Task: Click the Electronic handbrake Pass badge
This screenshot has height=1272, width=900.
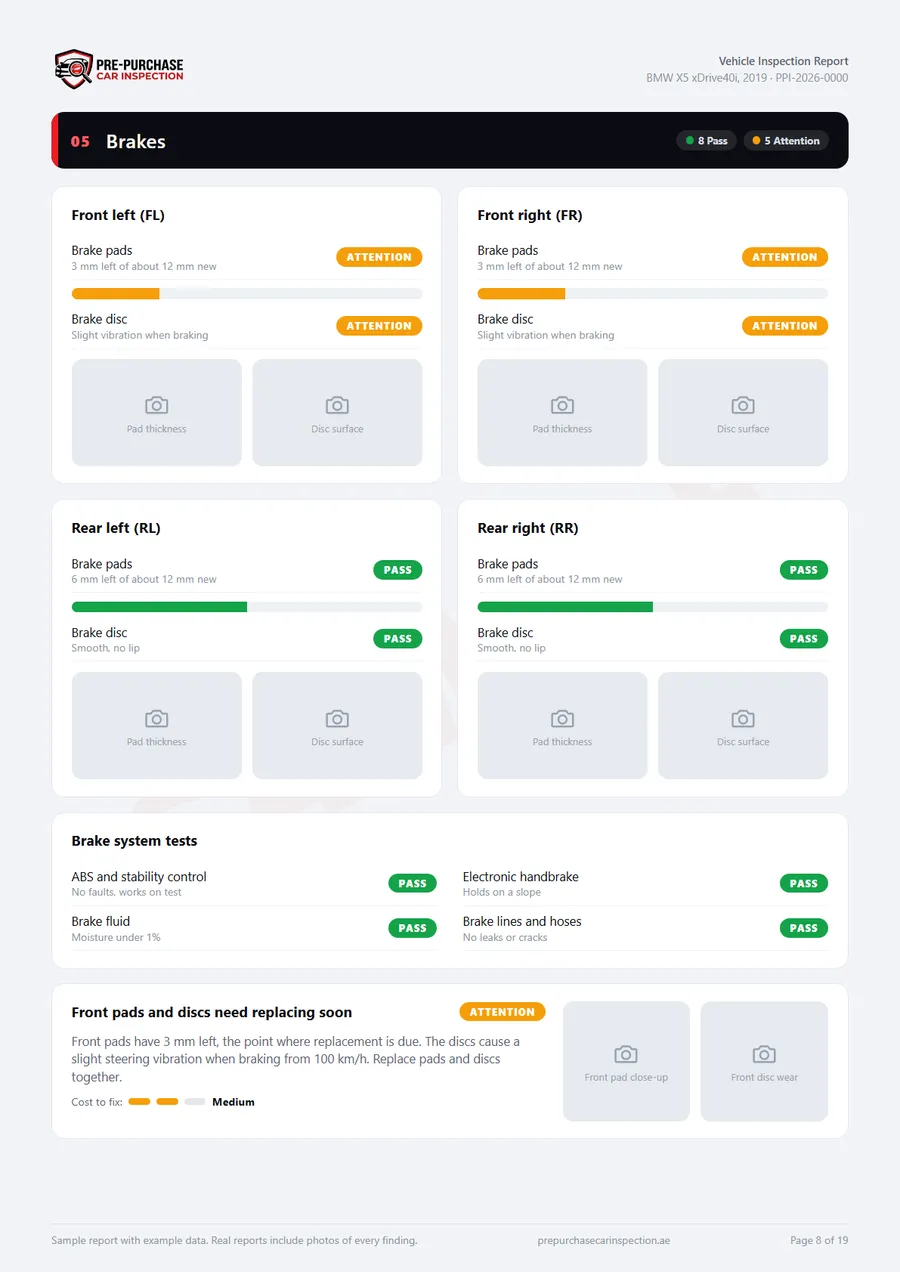Action: 804,884
